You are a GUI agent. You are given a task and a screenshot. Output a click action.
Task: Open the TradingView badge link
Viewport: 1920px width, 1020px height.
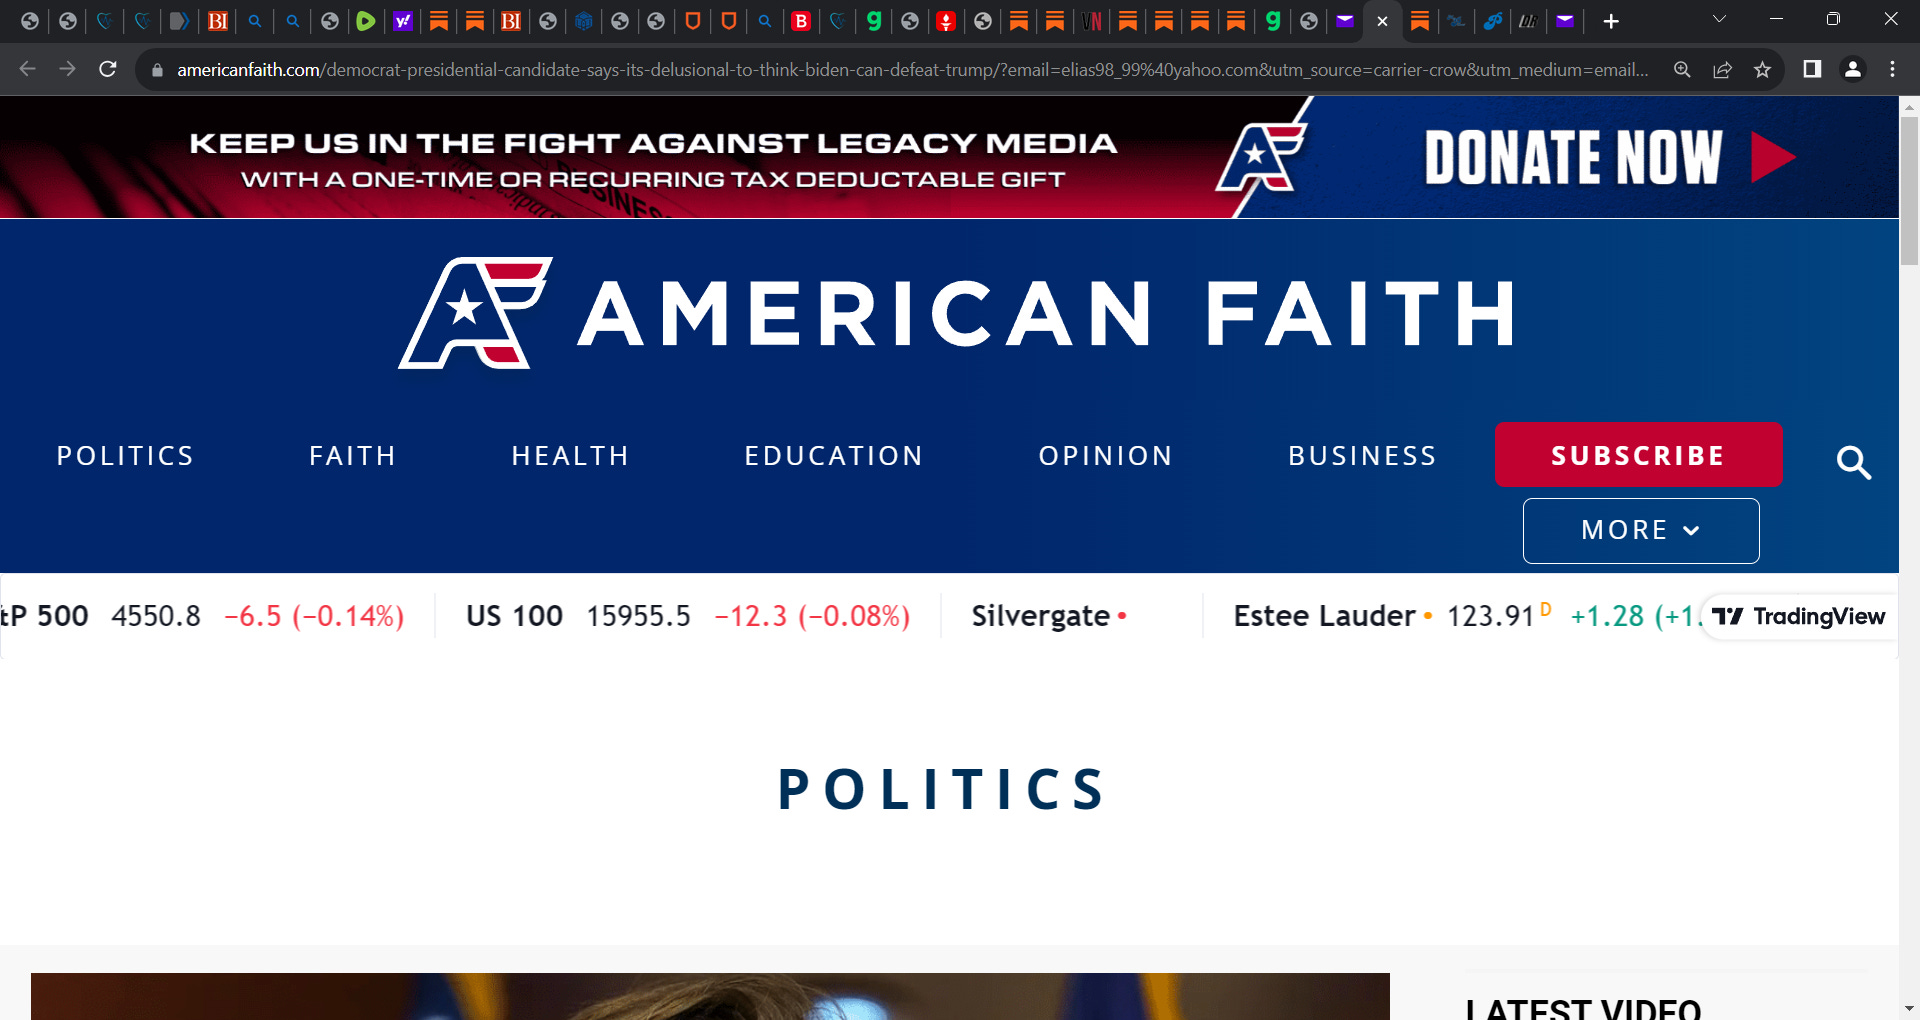[x=1798, y=616]
